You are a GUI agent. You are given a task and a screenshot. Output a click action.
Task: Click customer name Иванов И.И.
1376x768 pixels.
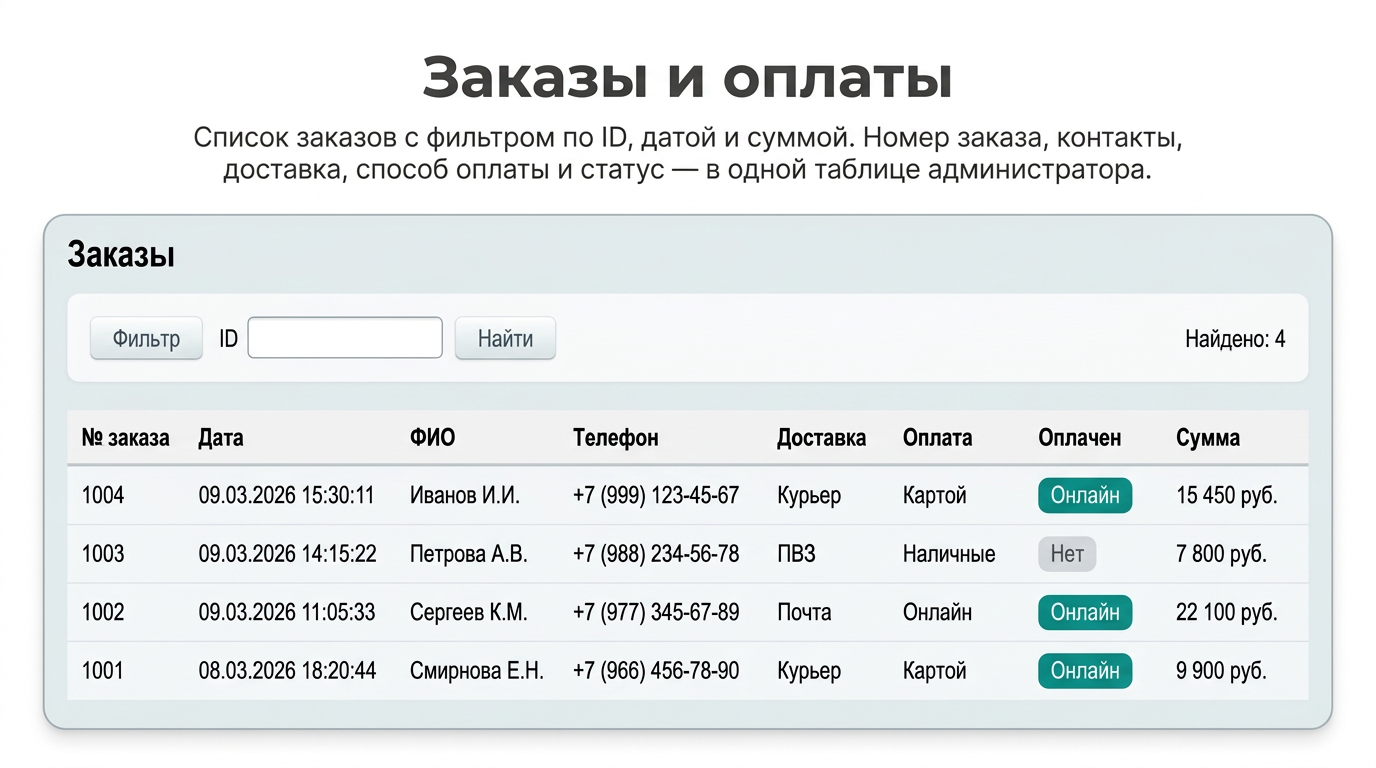pos(465,495)
